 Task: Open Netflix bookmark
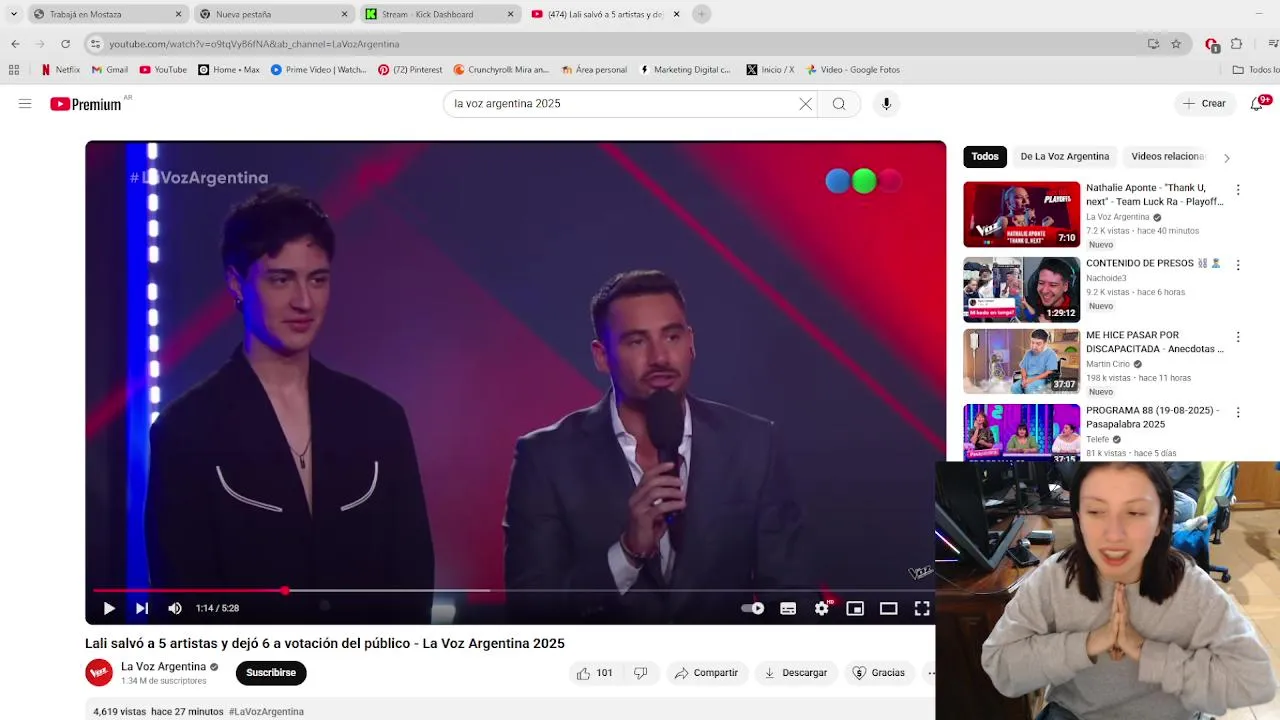coord(60,70)
